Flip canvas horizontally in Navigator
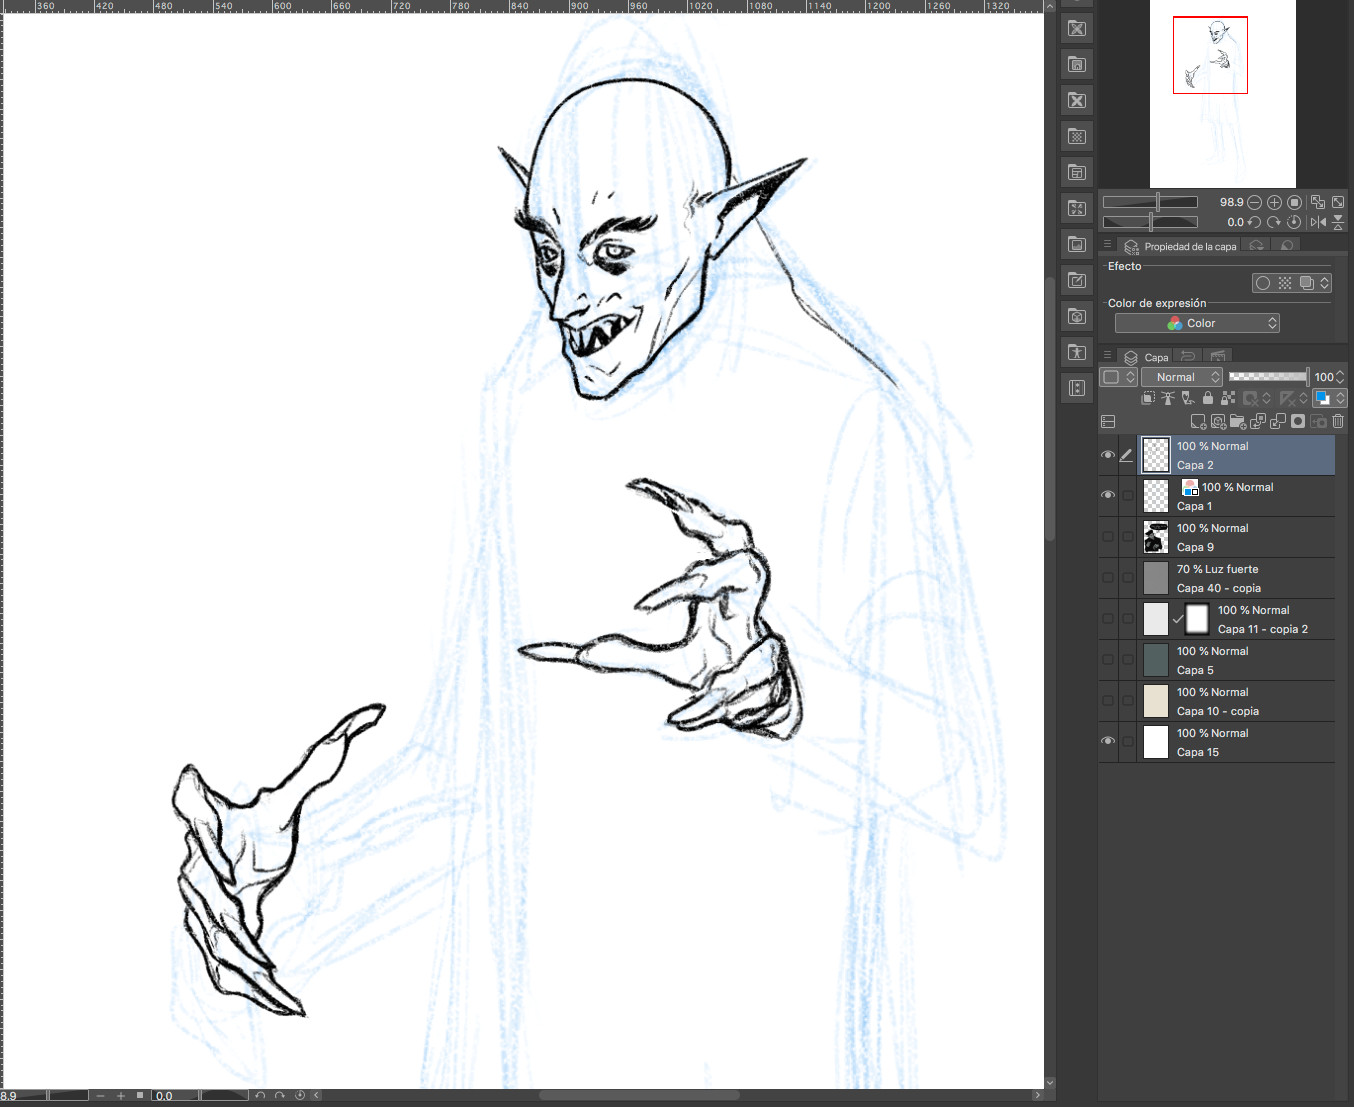The image size is (1354, 1107). point(1318,222)
